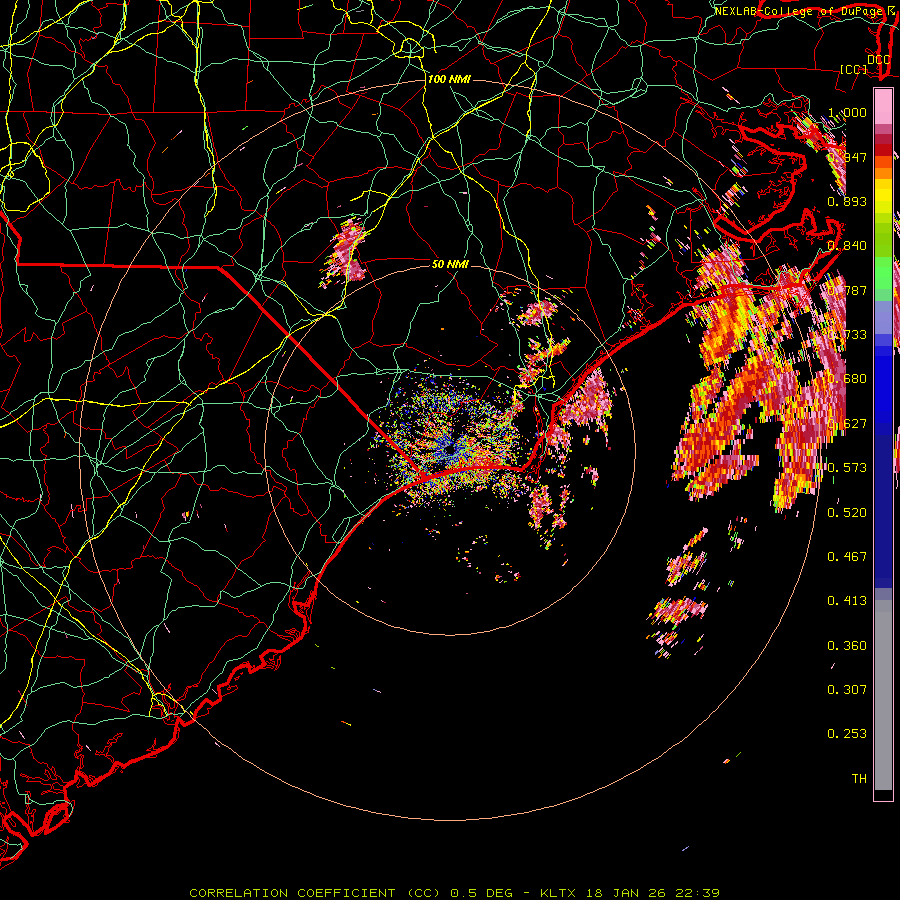Click the 0.5 DEG elevation text
Viewport: 900px width, 900px height.
tap(481, 893)
